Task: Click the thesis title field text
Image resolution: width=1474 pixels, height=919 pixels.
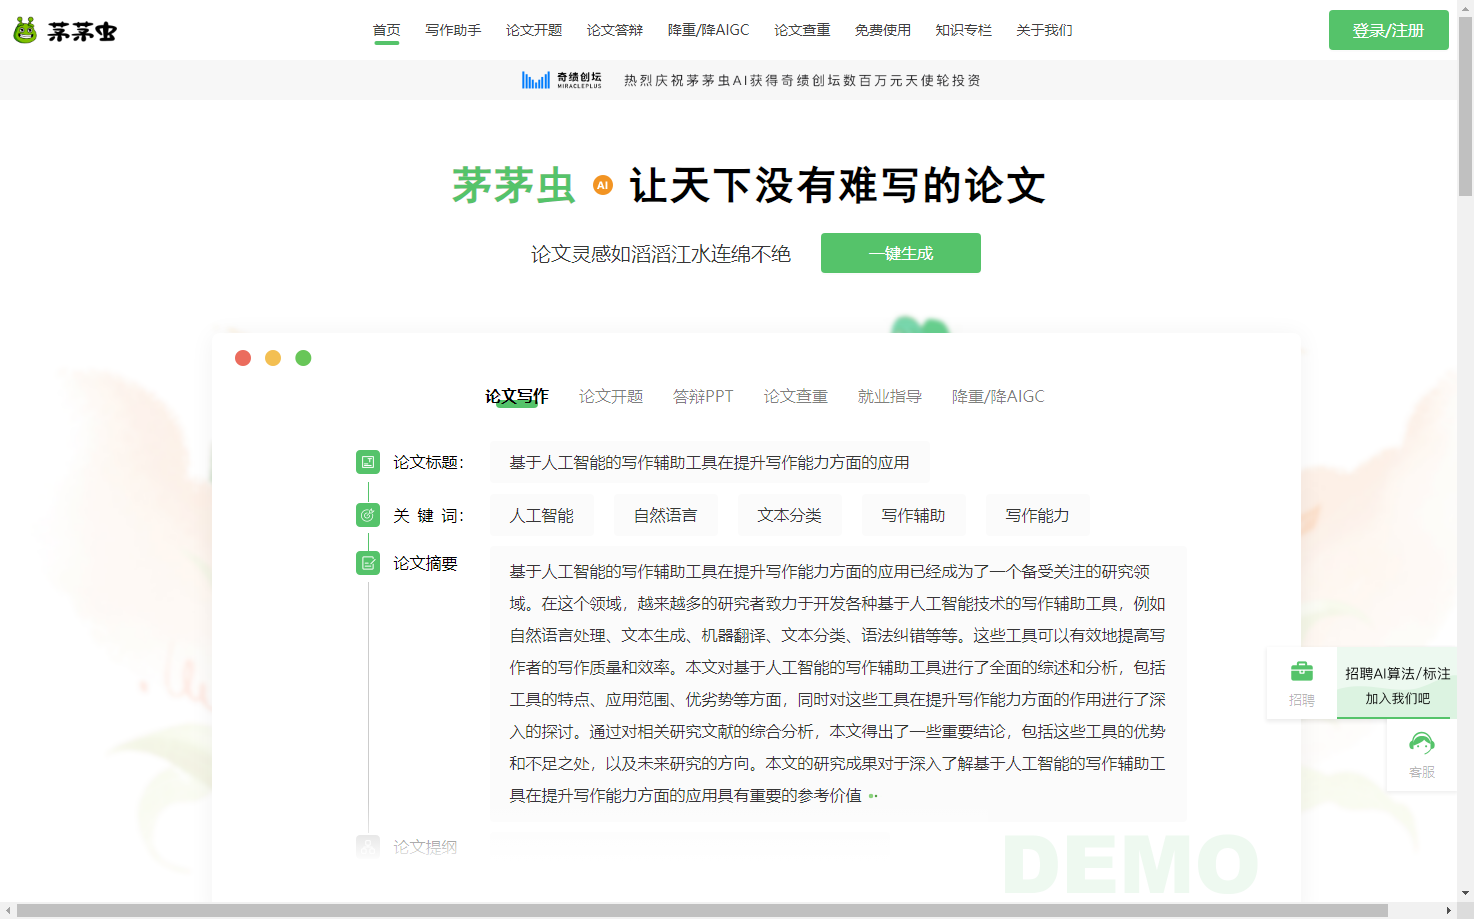Action: [x=710, y=462]
